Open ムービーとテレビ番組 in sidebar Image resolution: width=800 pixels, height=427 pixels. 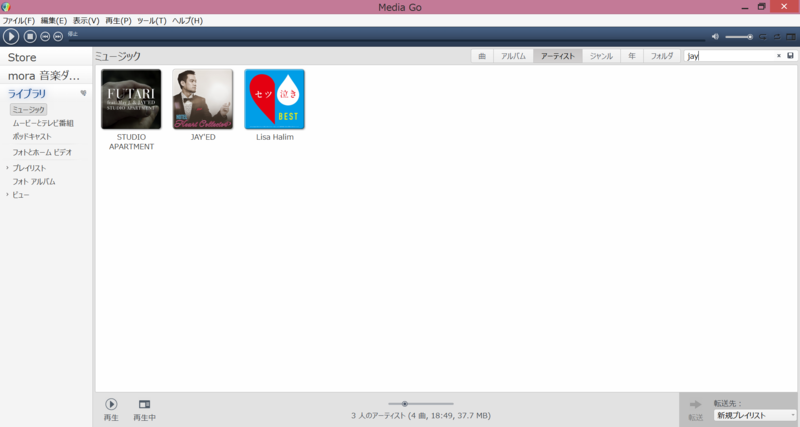coord(43,123)
